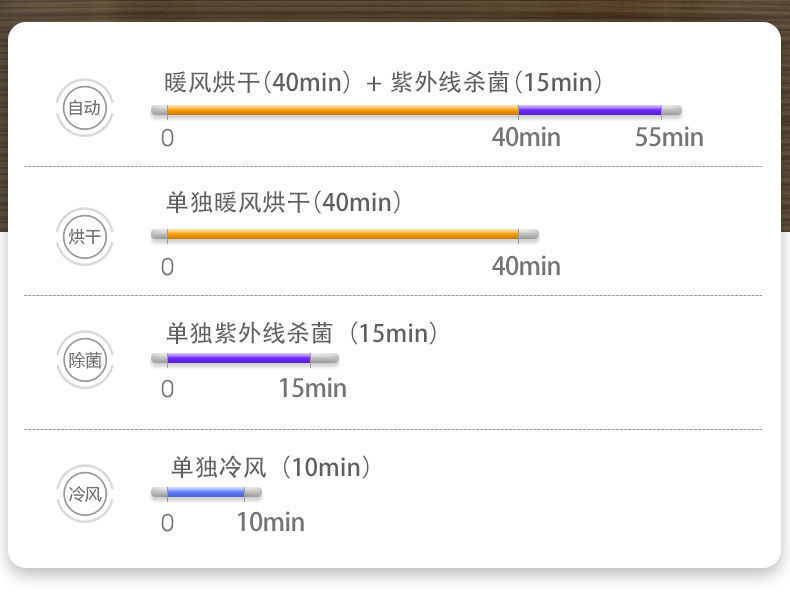The width and height of the screenshot is (790, 614).
Task: Click the 40min label under the auto bar
Action: [526, 137]
